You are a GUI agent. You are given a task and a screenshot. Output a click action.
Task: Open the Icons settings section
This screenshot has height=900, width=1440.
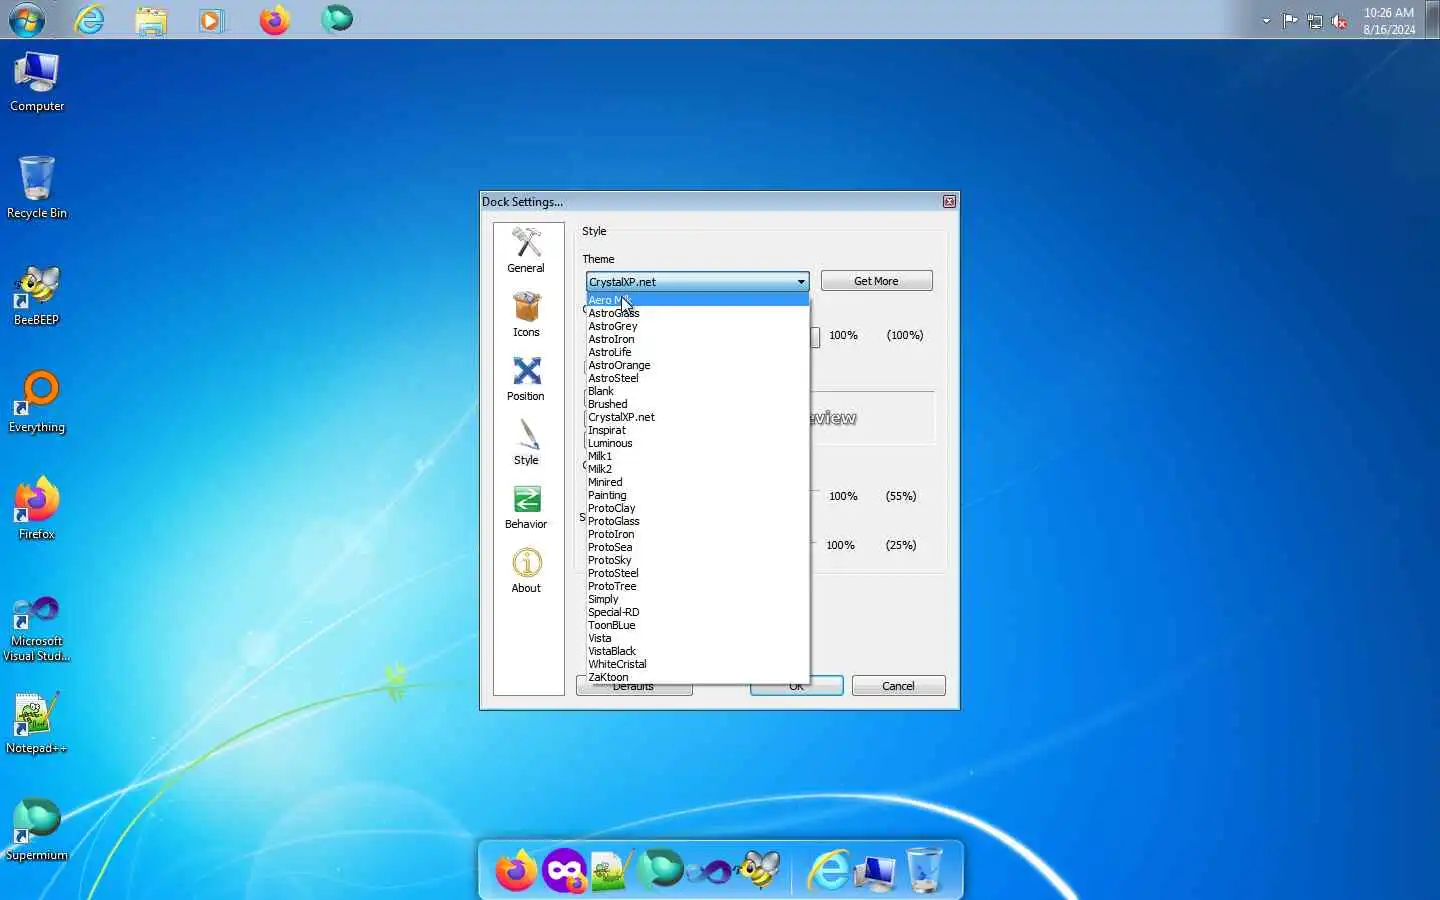(x=526, y=314)
